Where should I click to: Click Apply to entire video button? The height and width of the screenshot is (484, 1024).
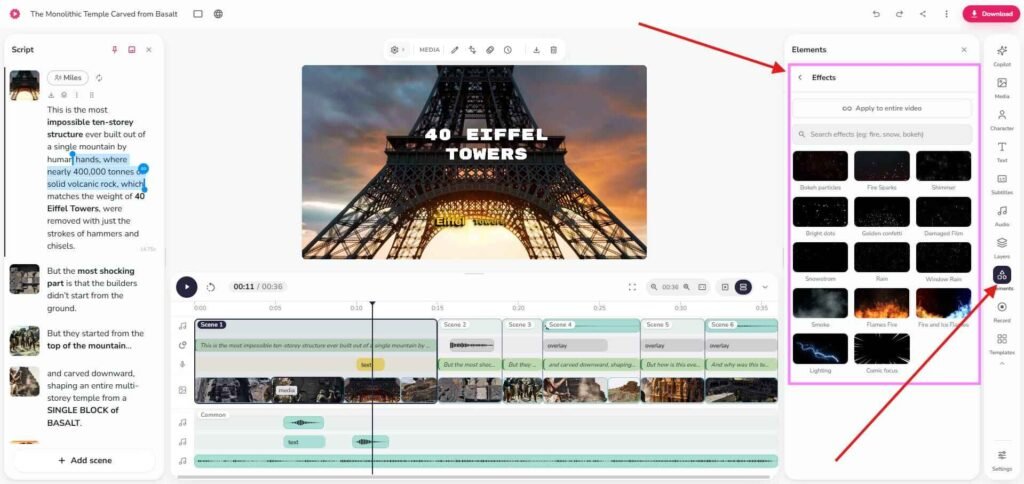[882, 108]
